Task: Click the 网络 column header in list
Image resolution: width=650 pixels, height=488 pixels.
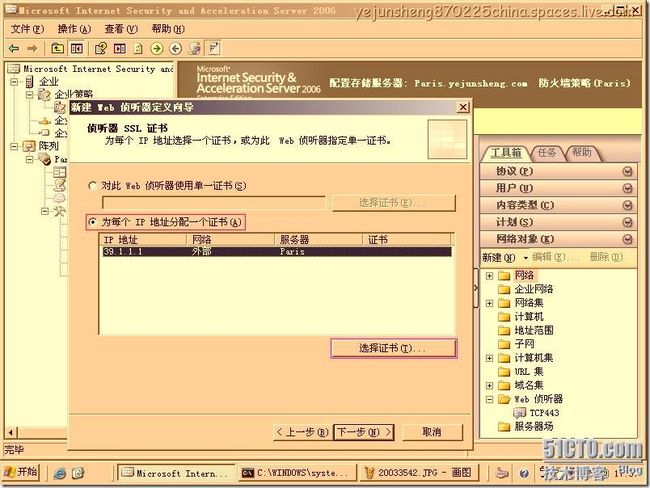Action: [230, 240]
